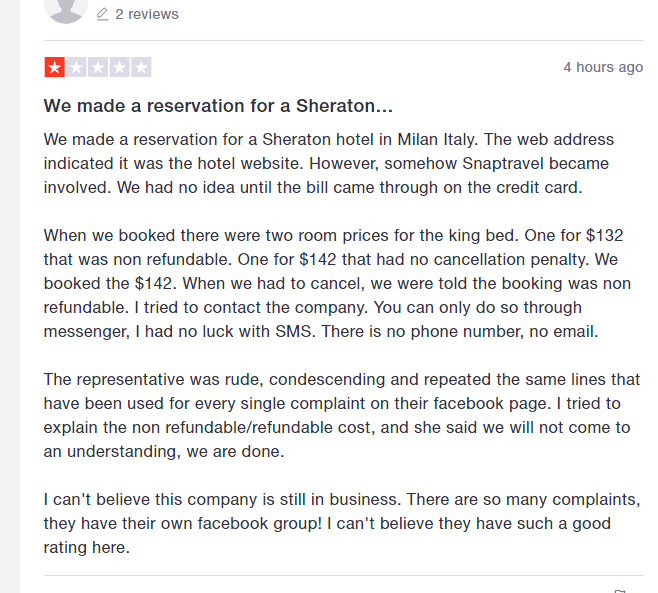Click the paragraph starting "I can't believe this company"
The height and width of the screenshot is (593, 658).
click(342, 523)
